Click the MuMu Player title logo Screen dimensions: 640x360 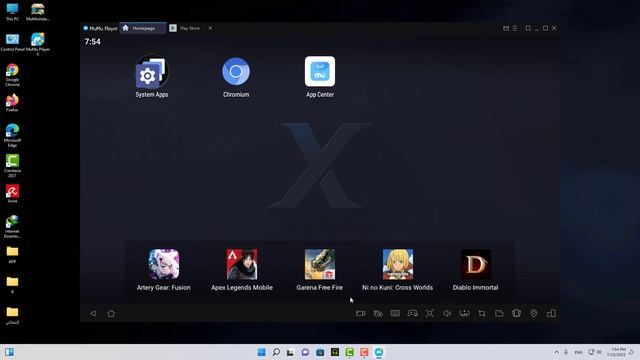[x=100, y=28]
